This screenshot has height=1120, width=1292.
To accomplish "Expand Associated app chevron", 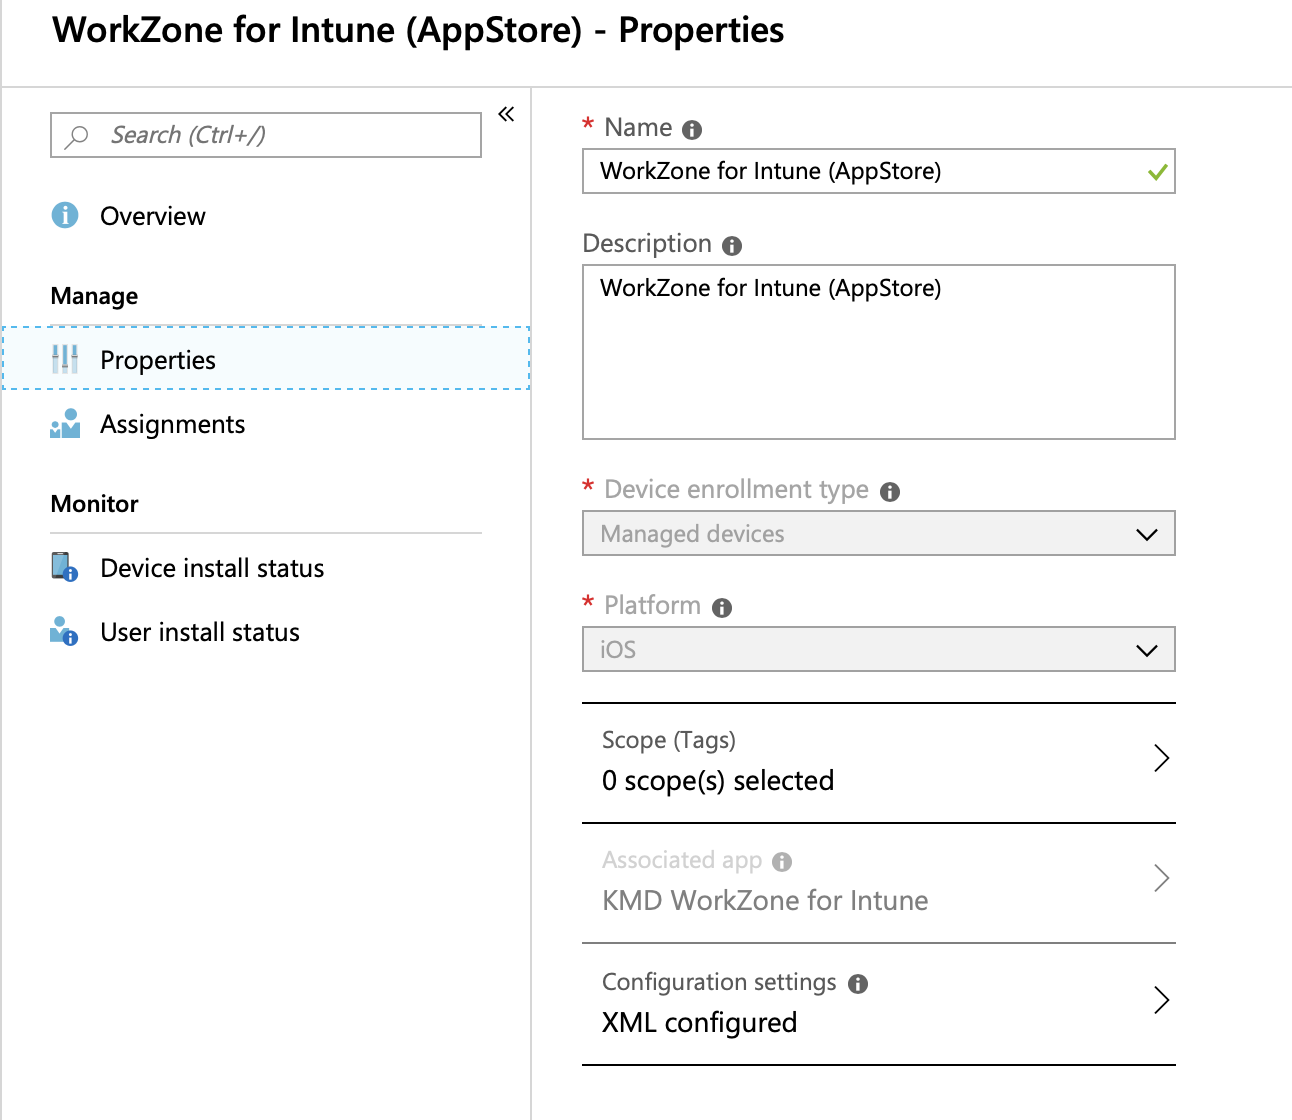I will pyautogui.click(x=1161, y=878).
